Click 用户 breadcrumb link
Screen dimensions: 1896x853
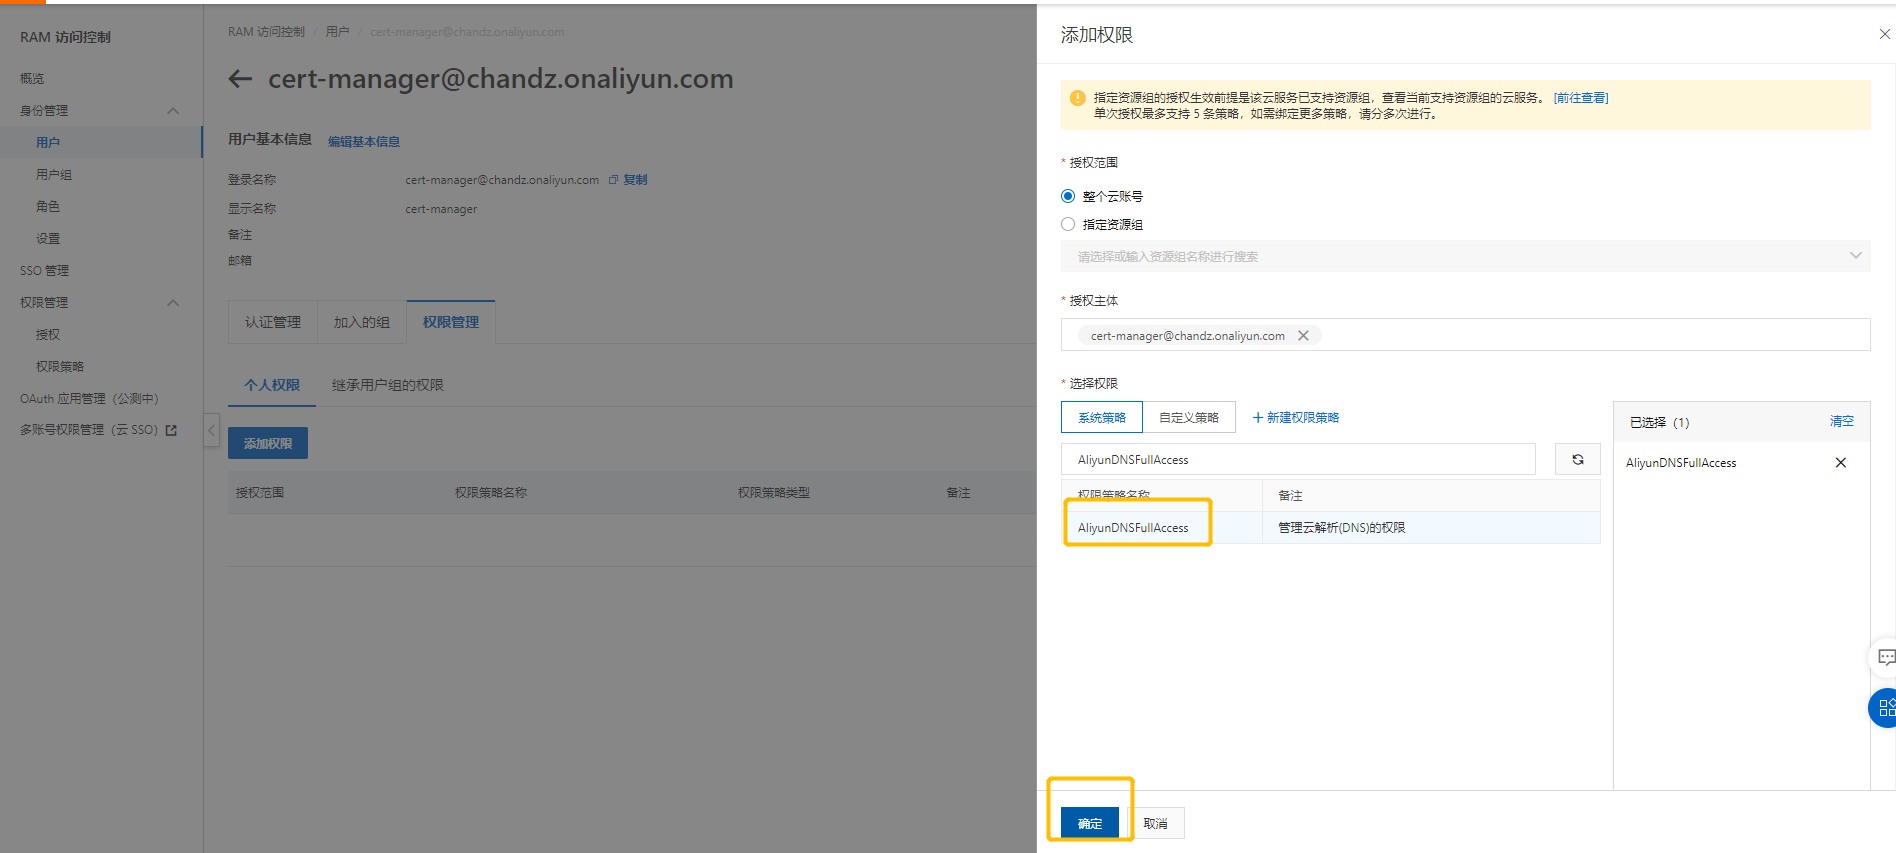tap(337, 32)
